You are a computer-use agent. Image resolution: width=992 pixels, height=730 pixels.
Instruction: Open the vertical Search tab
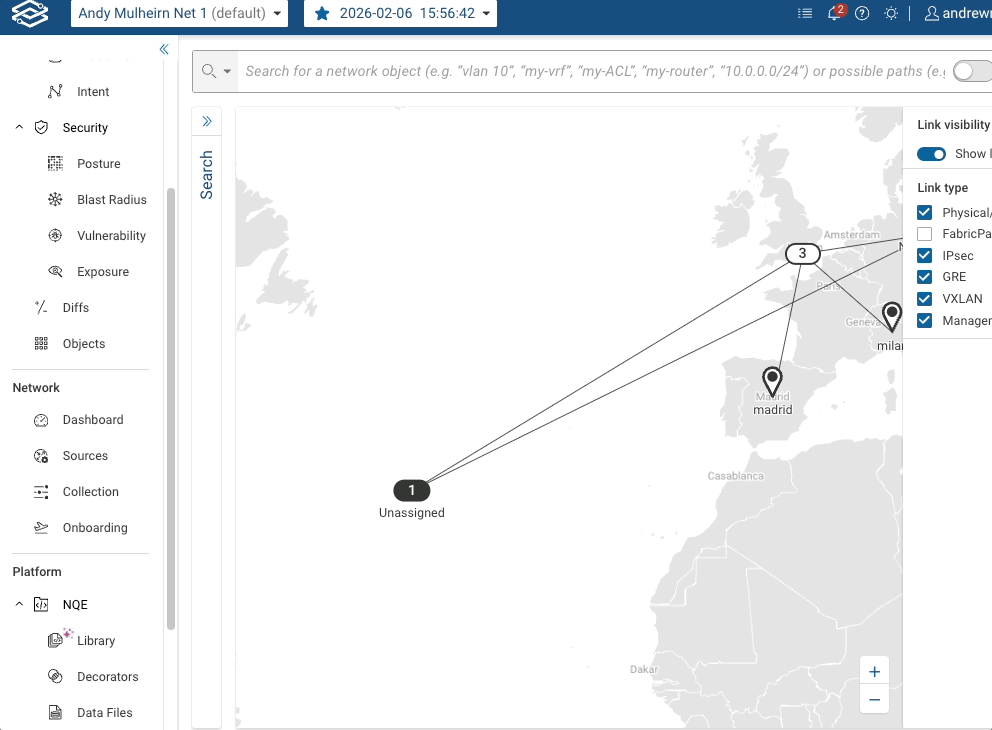point(206,175)
